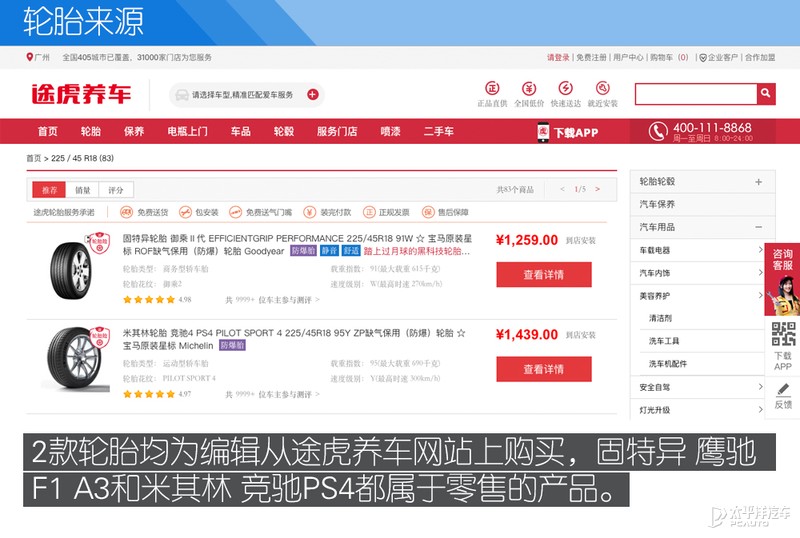The image size is (800, 538).
Task: Click the search input field
Action: [696, 94]
